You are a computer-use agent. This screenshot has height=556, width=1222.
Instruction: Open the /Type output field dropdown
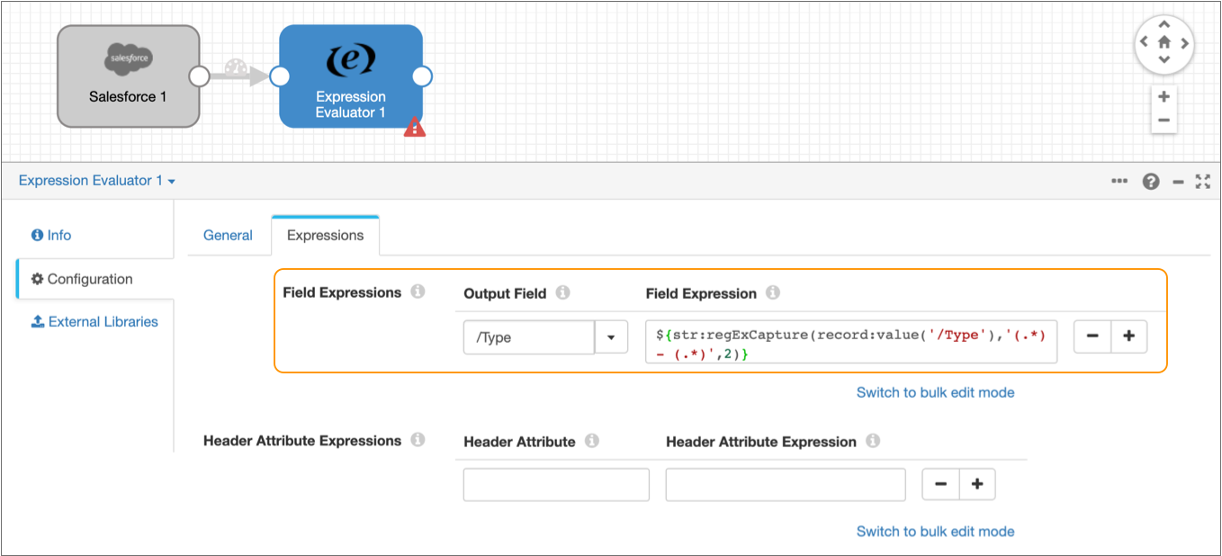[x=611, y=338]
